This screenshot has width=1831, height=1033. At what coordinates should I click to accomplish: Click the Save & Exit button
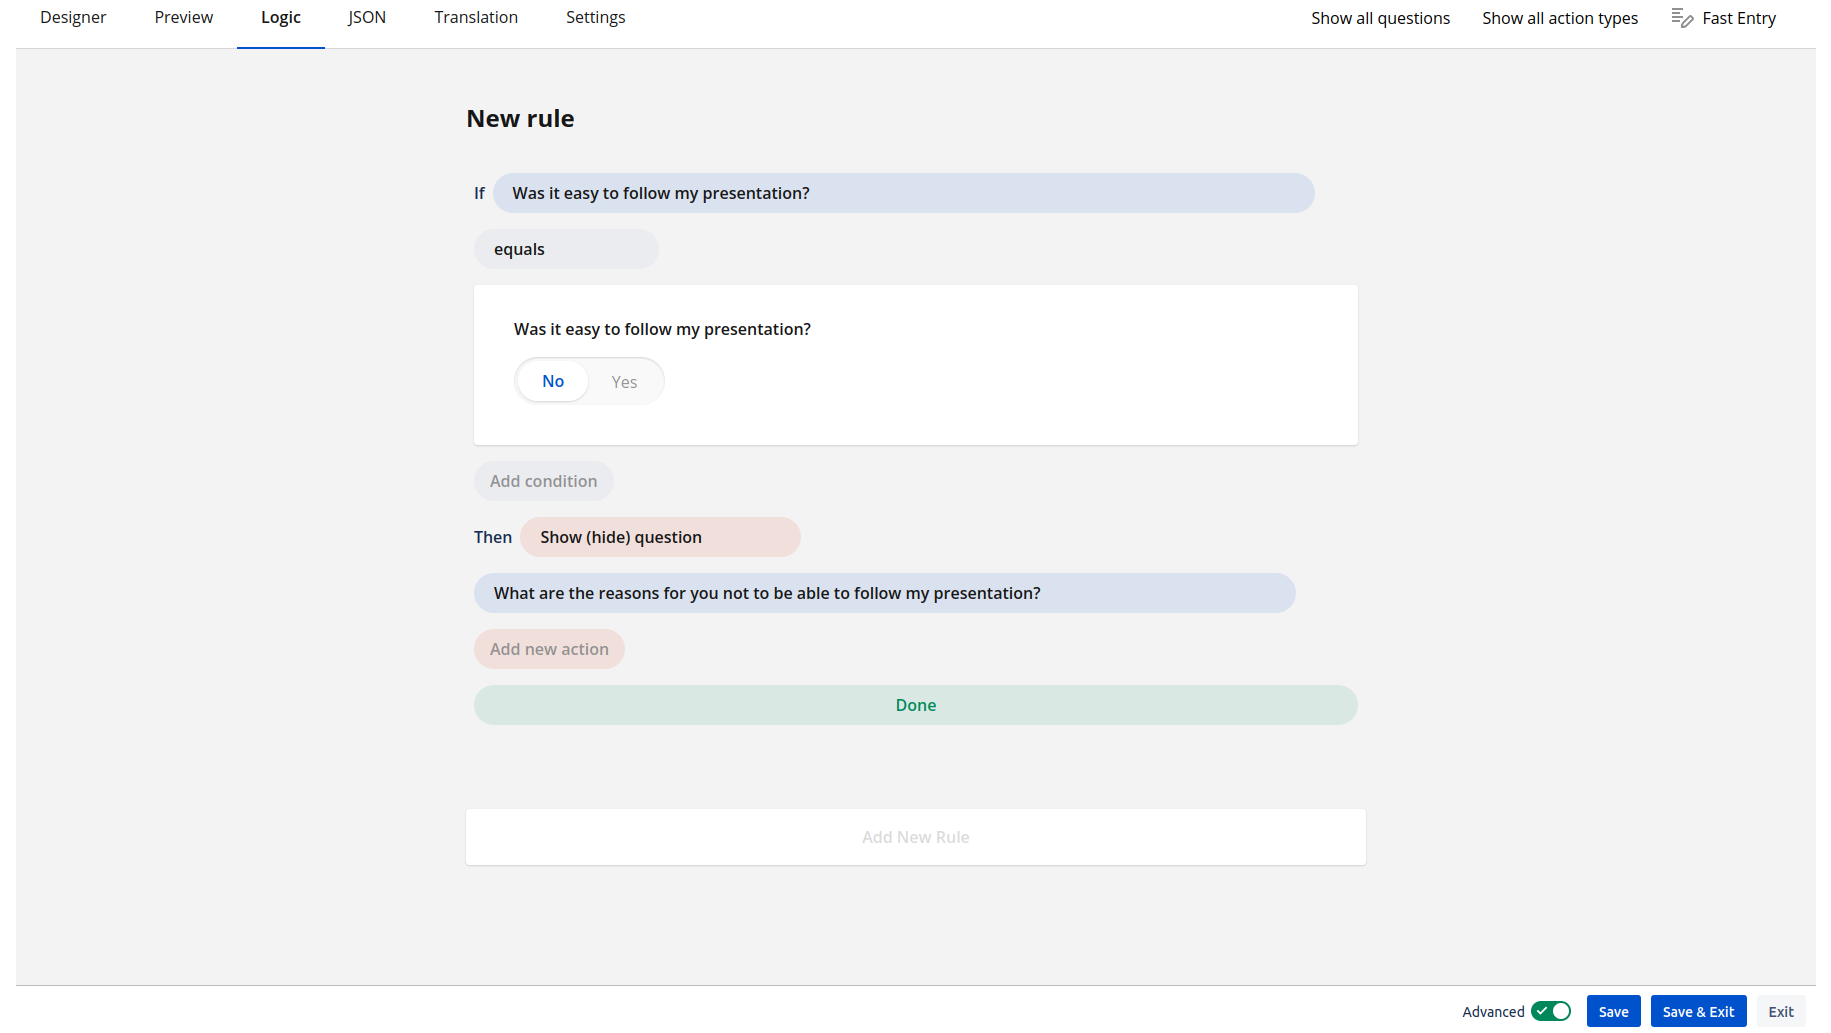[x=1698, y=1011]
